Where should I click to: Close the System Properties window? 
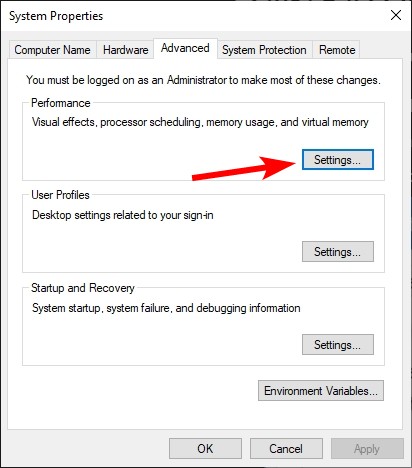[396, 15]
